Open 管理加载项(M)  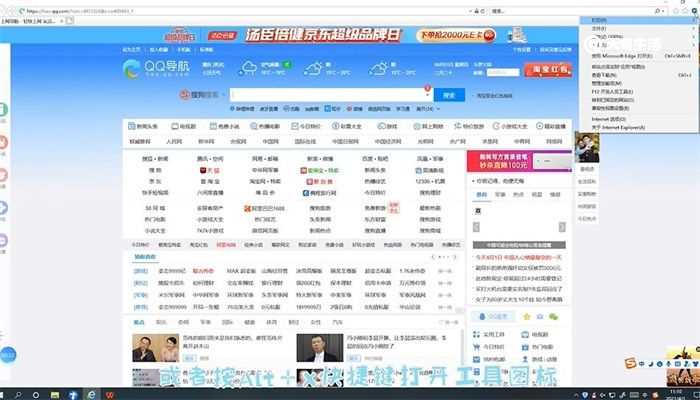[639, 83]
